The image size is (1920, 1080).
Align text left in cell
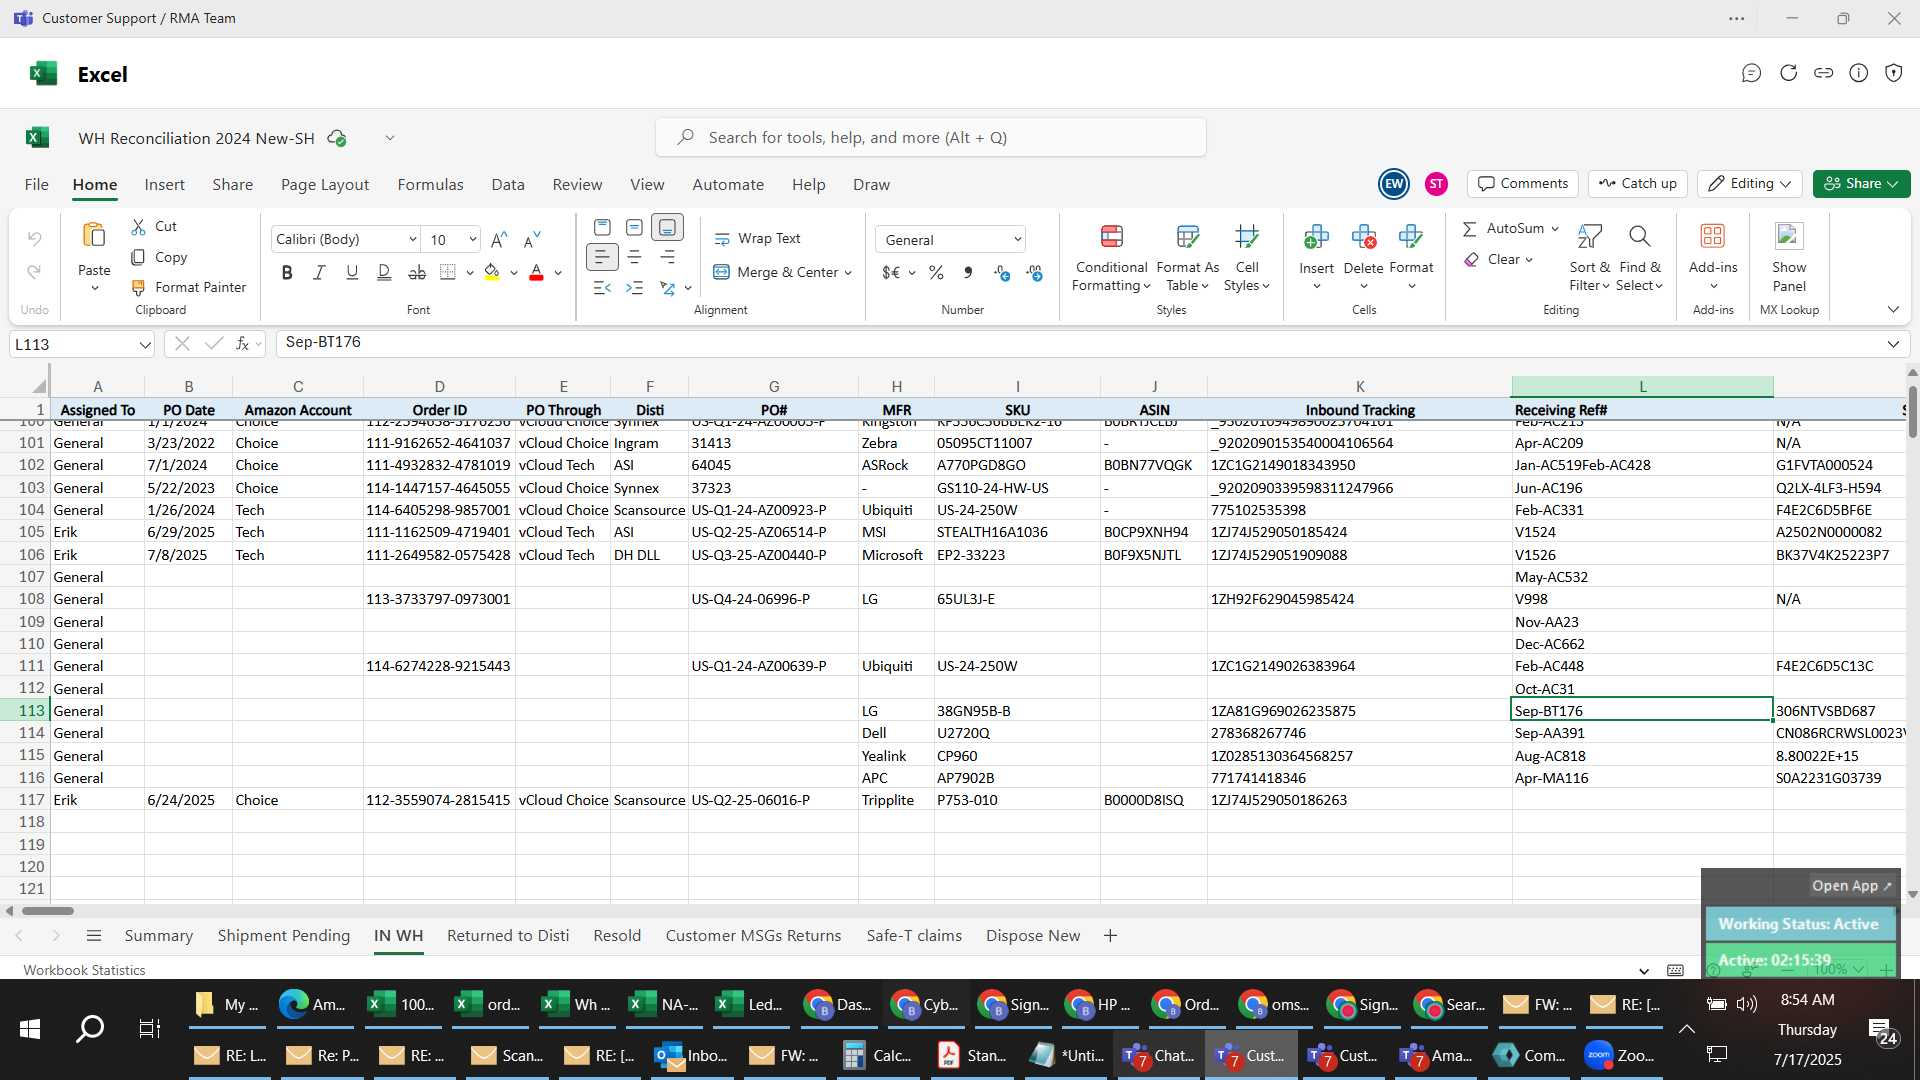point(602,257)
